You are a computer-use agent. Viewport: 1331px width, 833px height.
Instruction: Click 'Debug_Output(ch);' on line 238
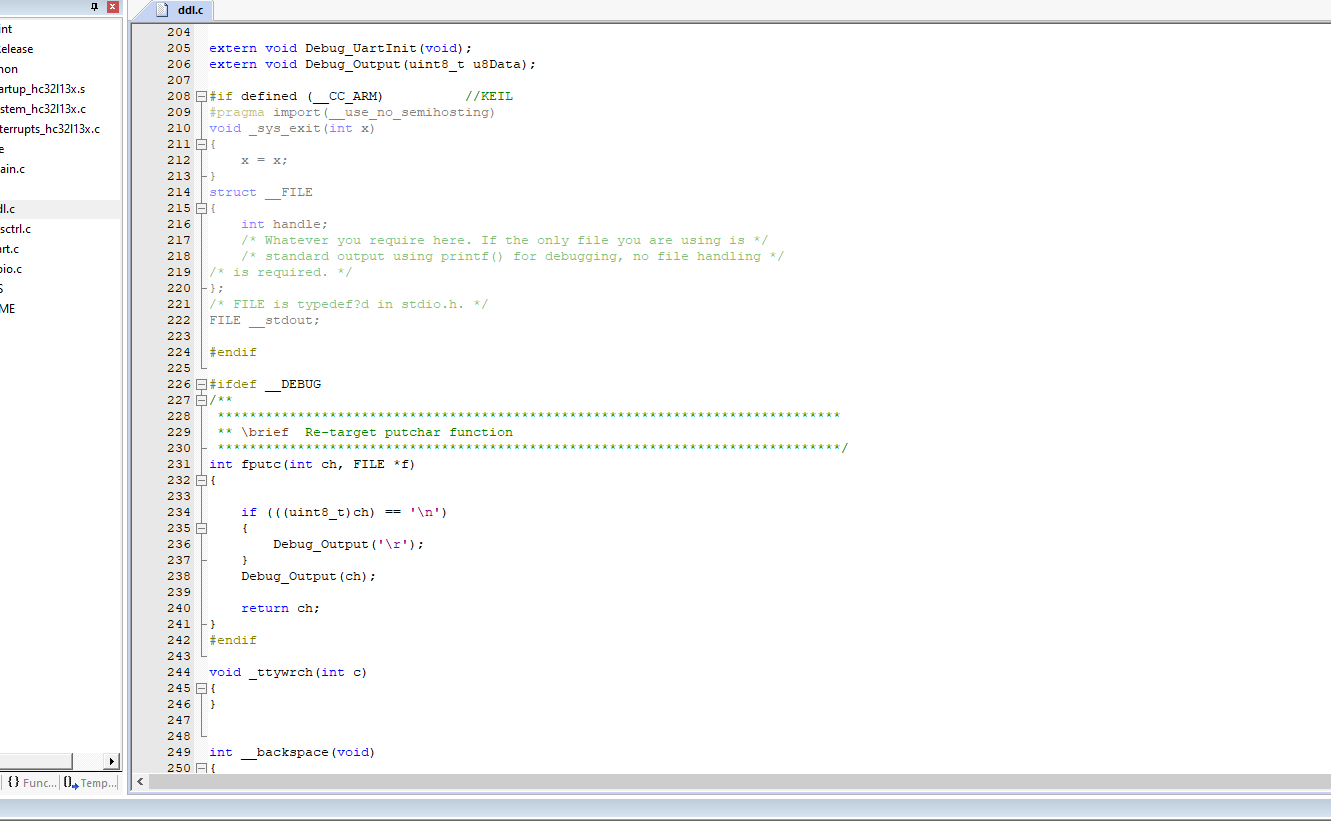pyautogui.click(x=309, y=576)
